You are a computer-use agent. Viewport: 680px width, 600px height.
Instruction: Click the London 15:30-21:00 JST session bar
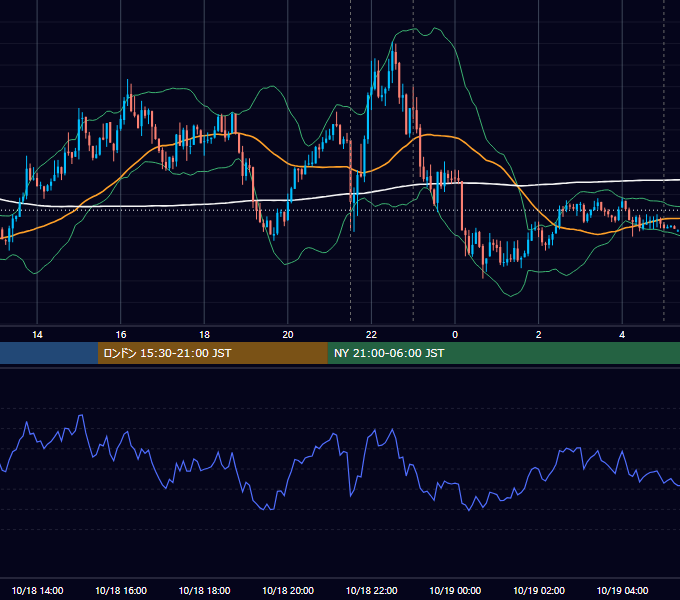212,353
